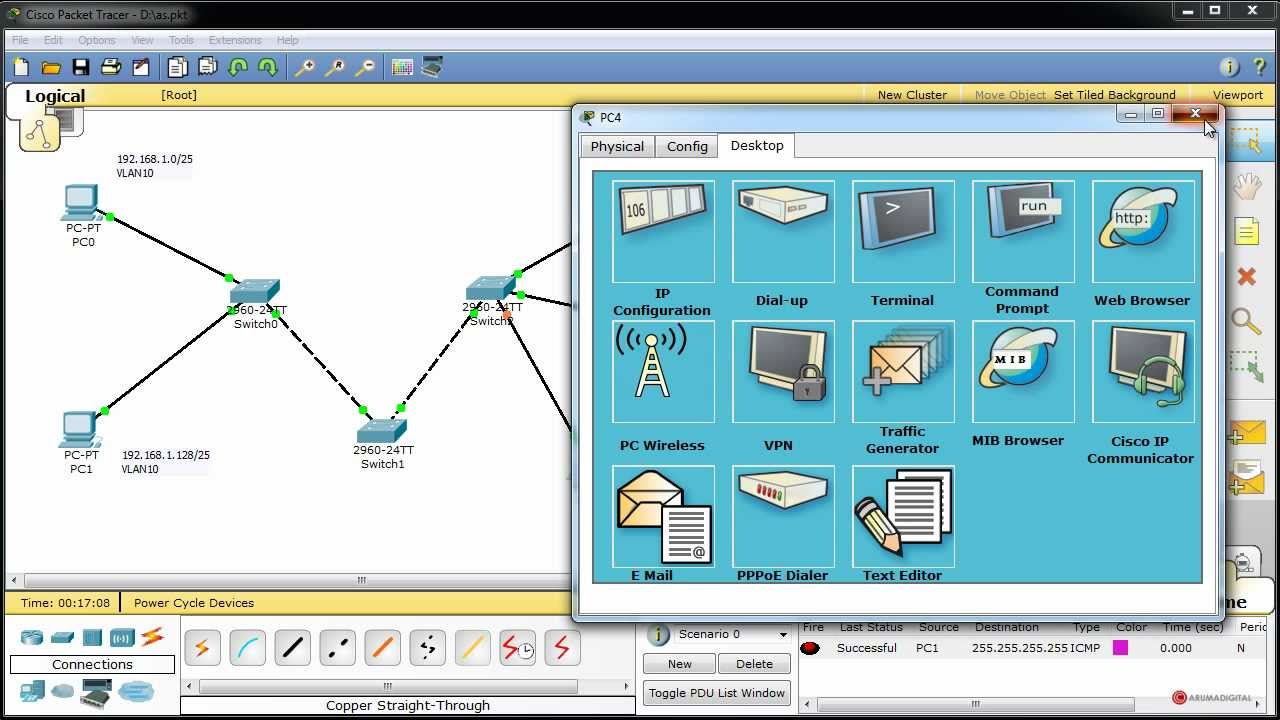Open the MIB Browser

click(1023, 372)
